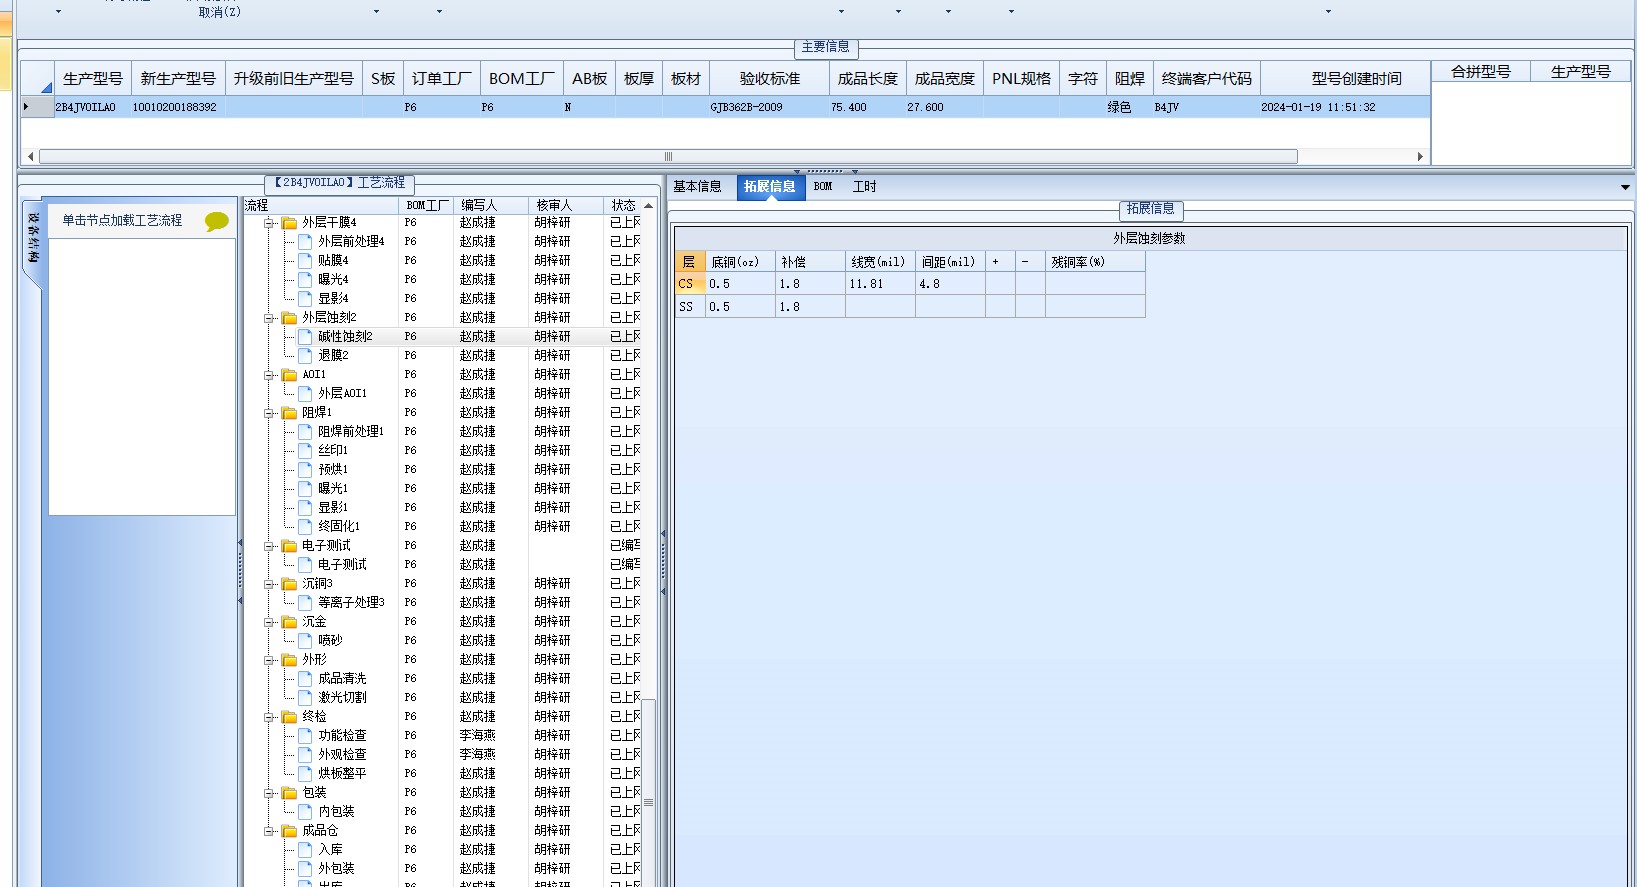This screenshot has height=887, width=1637.
Task: Click the folder icon of 终检
Action: pyautogui.click(x=289, y=717)
